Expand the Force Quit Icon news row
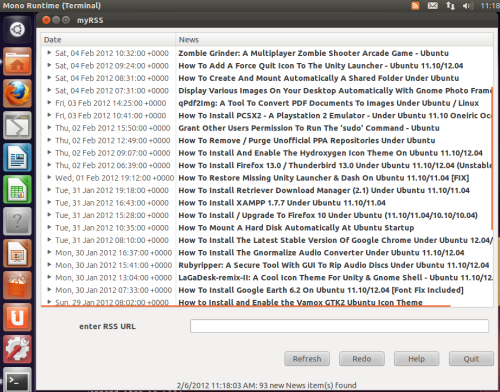This screenshot has width=500, height=392. 49,65
